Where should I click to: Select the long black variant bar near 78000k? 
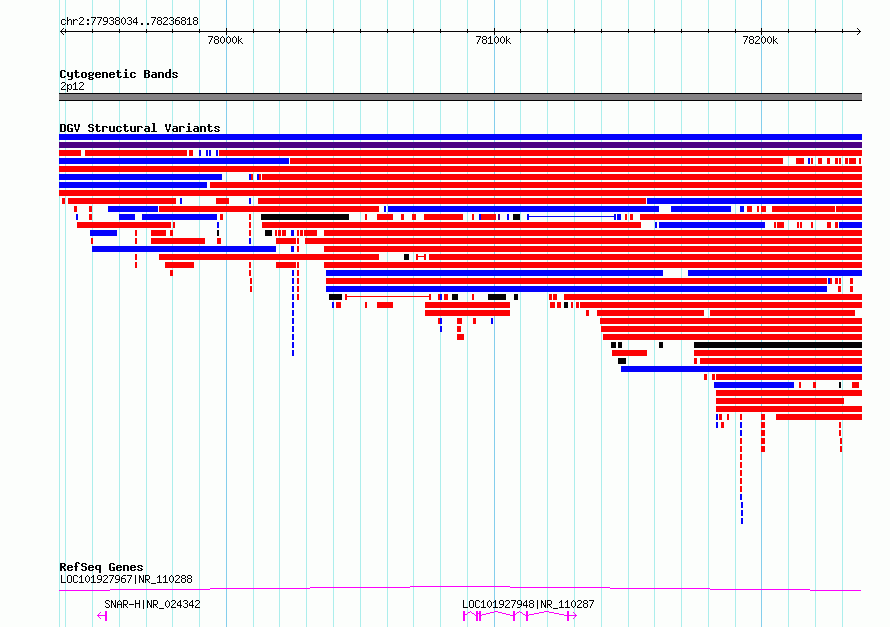305,217
